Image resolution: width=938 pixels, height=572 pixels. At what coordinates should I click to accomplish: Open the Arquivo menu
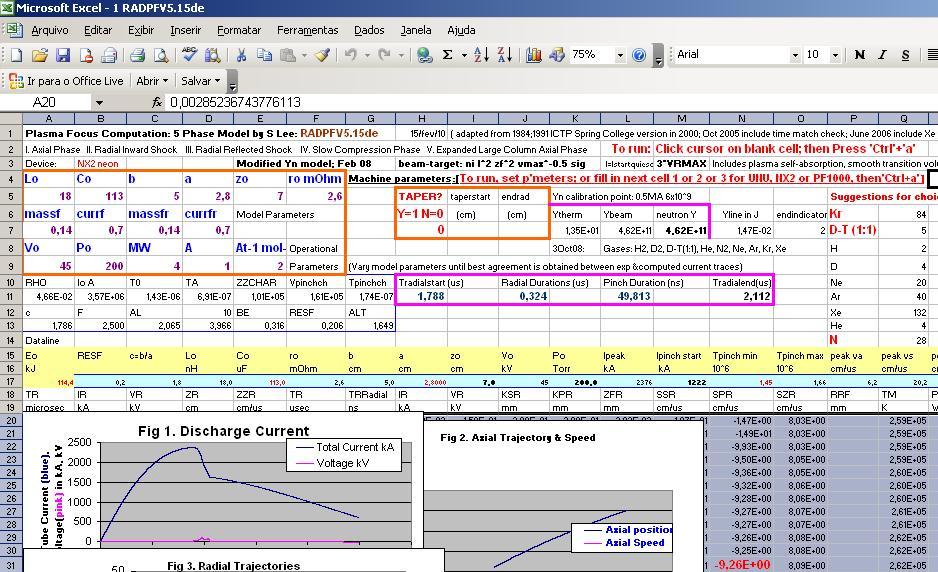pos(50,30)
